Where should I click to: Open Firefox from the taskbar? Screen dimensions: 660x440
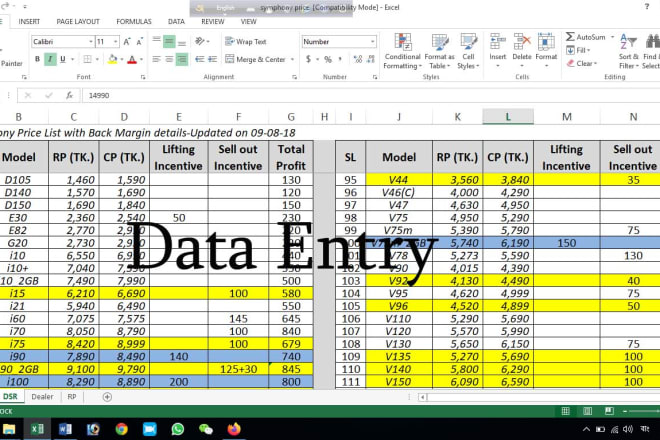coord(234,429)
